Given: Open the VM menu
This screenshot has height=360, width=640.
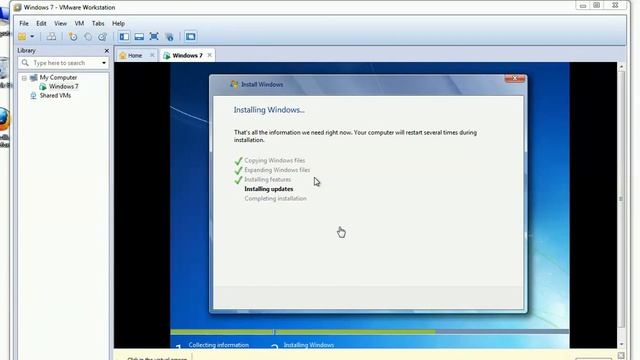Looking at the screenshot, I should tap(79, 23).
